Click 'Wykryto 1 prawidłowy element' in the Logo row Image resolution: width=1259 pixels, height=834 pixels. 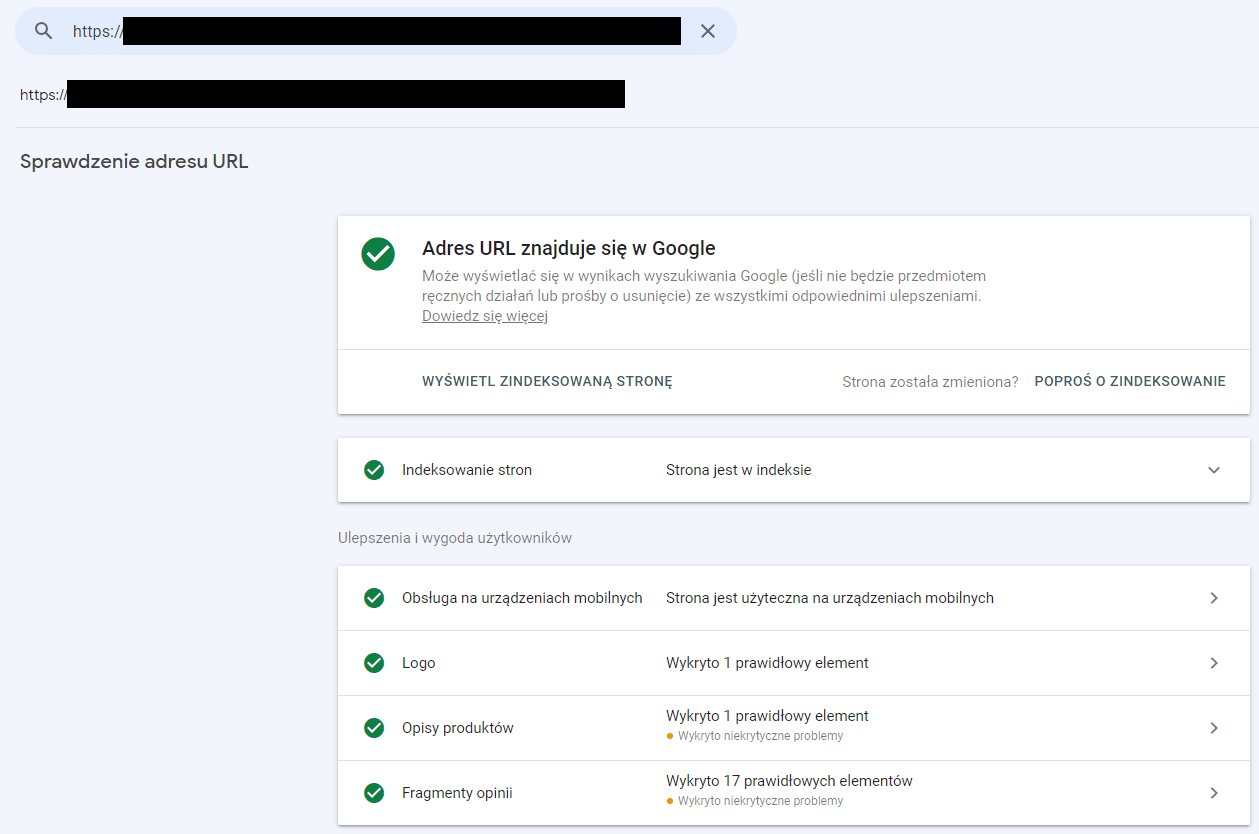click(x=767, y=663)
